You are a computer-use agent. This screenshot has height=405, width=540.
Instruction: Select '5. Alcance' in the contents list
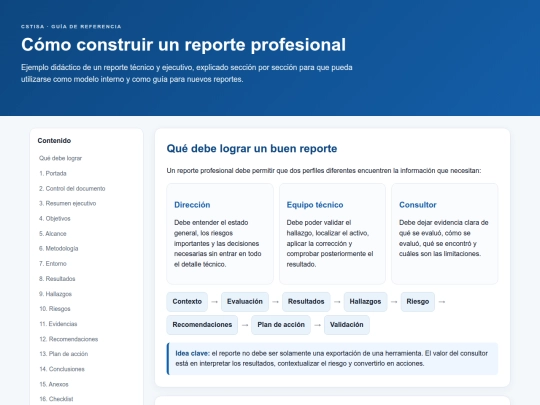[52, 233]
